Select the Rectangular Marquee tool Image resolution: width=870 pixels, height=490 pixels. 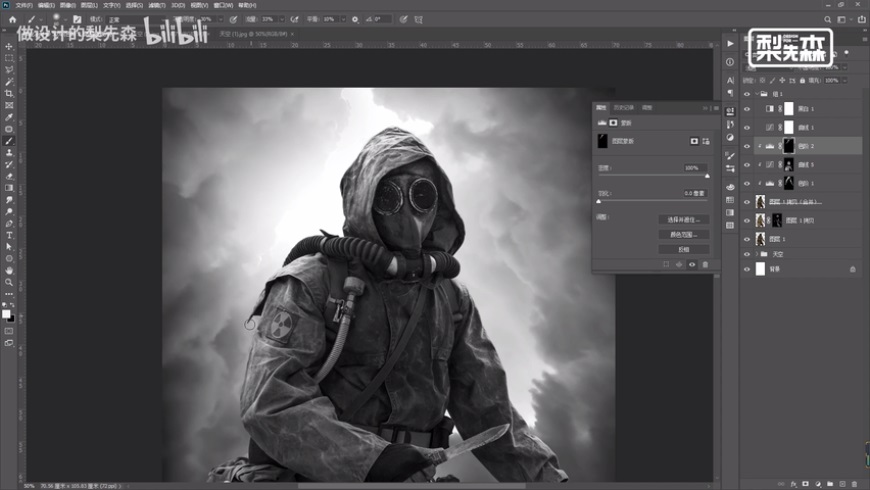(x=9, y=58)
